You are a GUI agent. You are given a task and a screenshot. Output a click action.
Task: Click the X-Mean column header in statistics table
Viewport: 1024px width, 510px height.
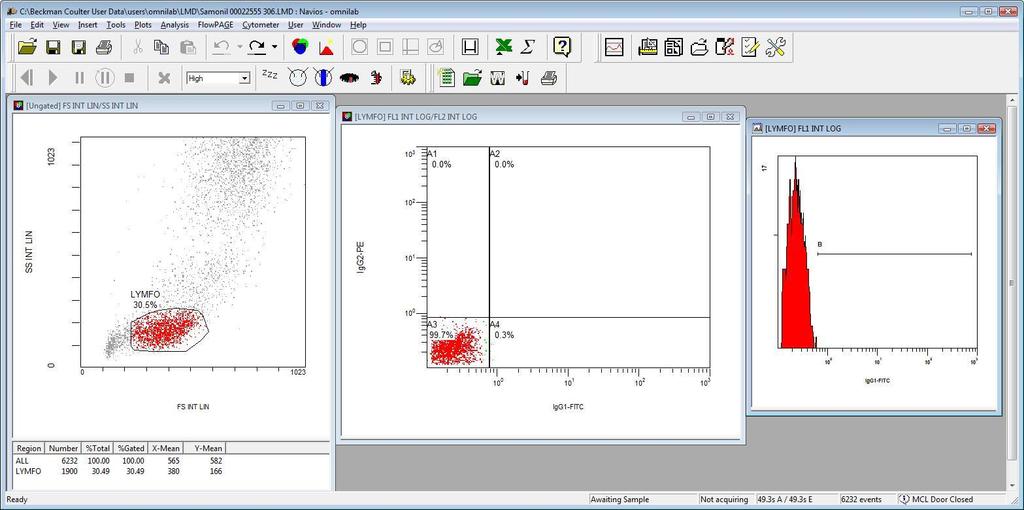165,448
